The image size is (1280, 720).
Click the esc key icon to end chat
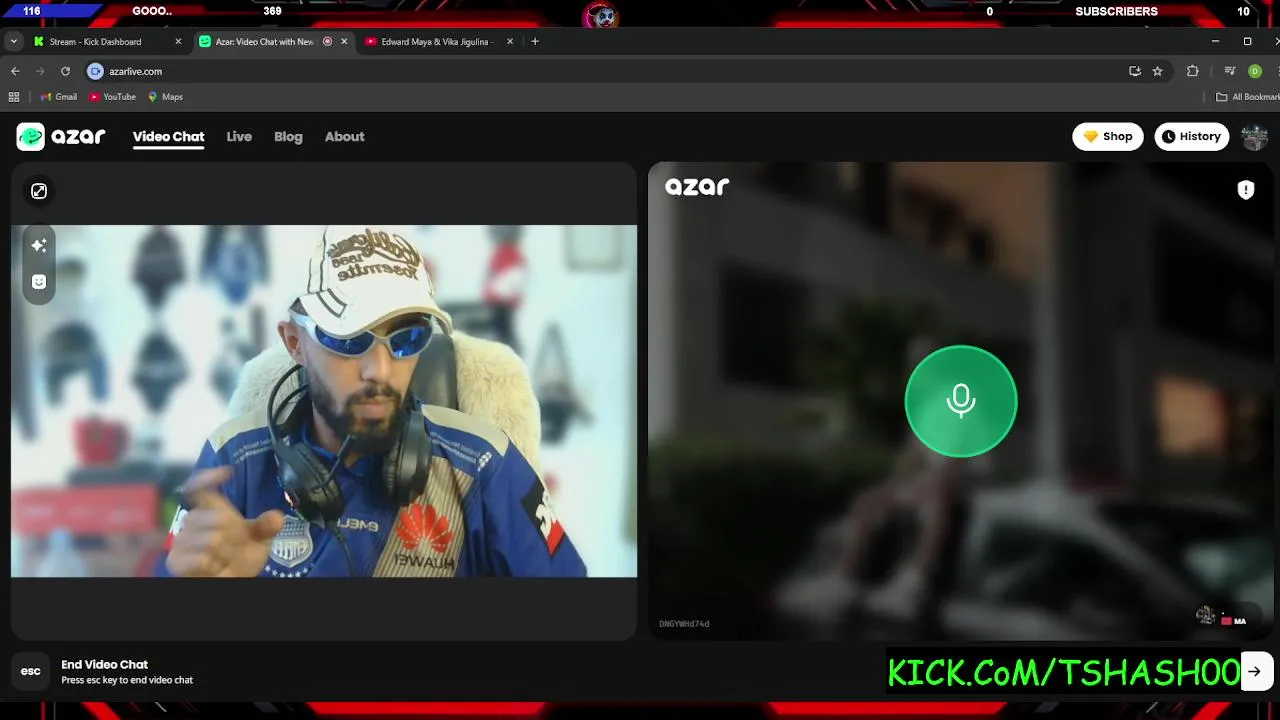pos(31,672)
